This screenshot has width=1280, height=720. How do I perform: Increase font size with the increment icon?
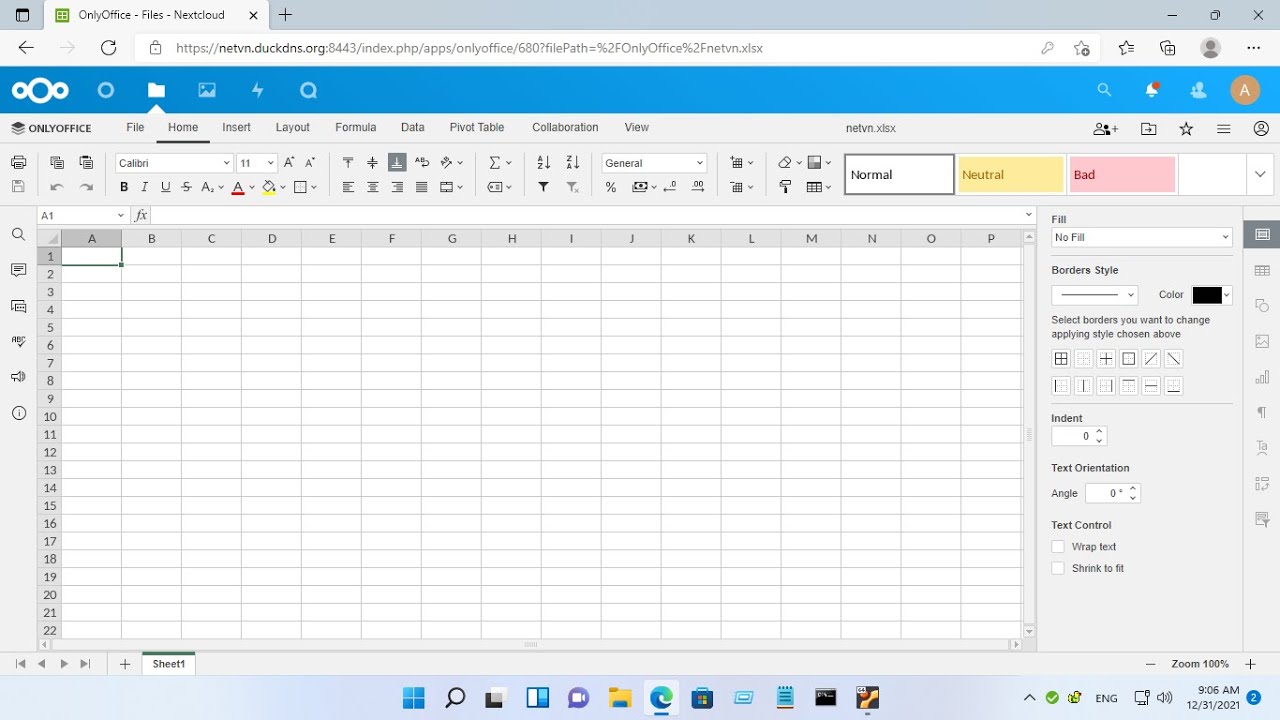[289, 162]
